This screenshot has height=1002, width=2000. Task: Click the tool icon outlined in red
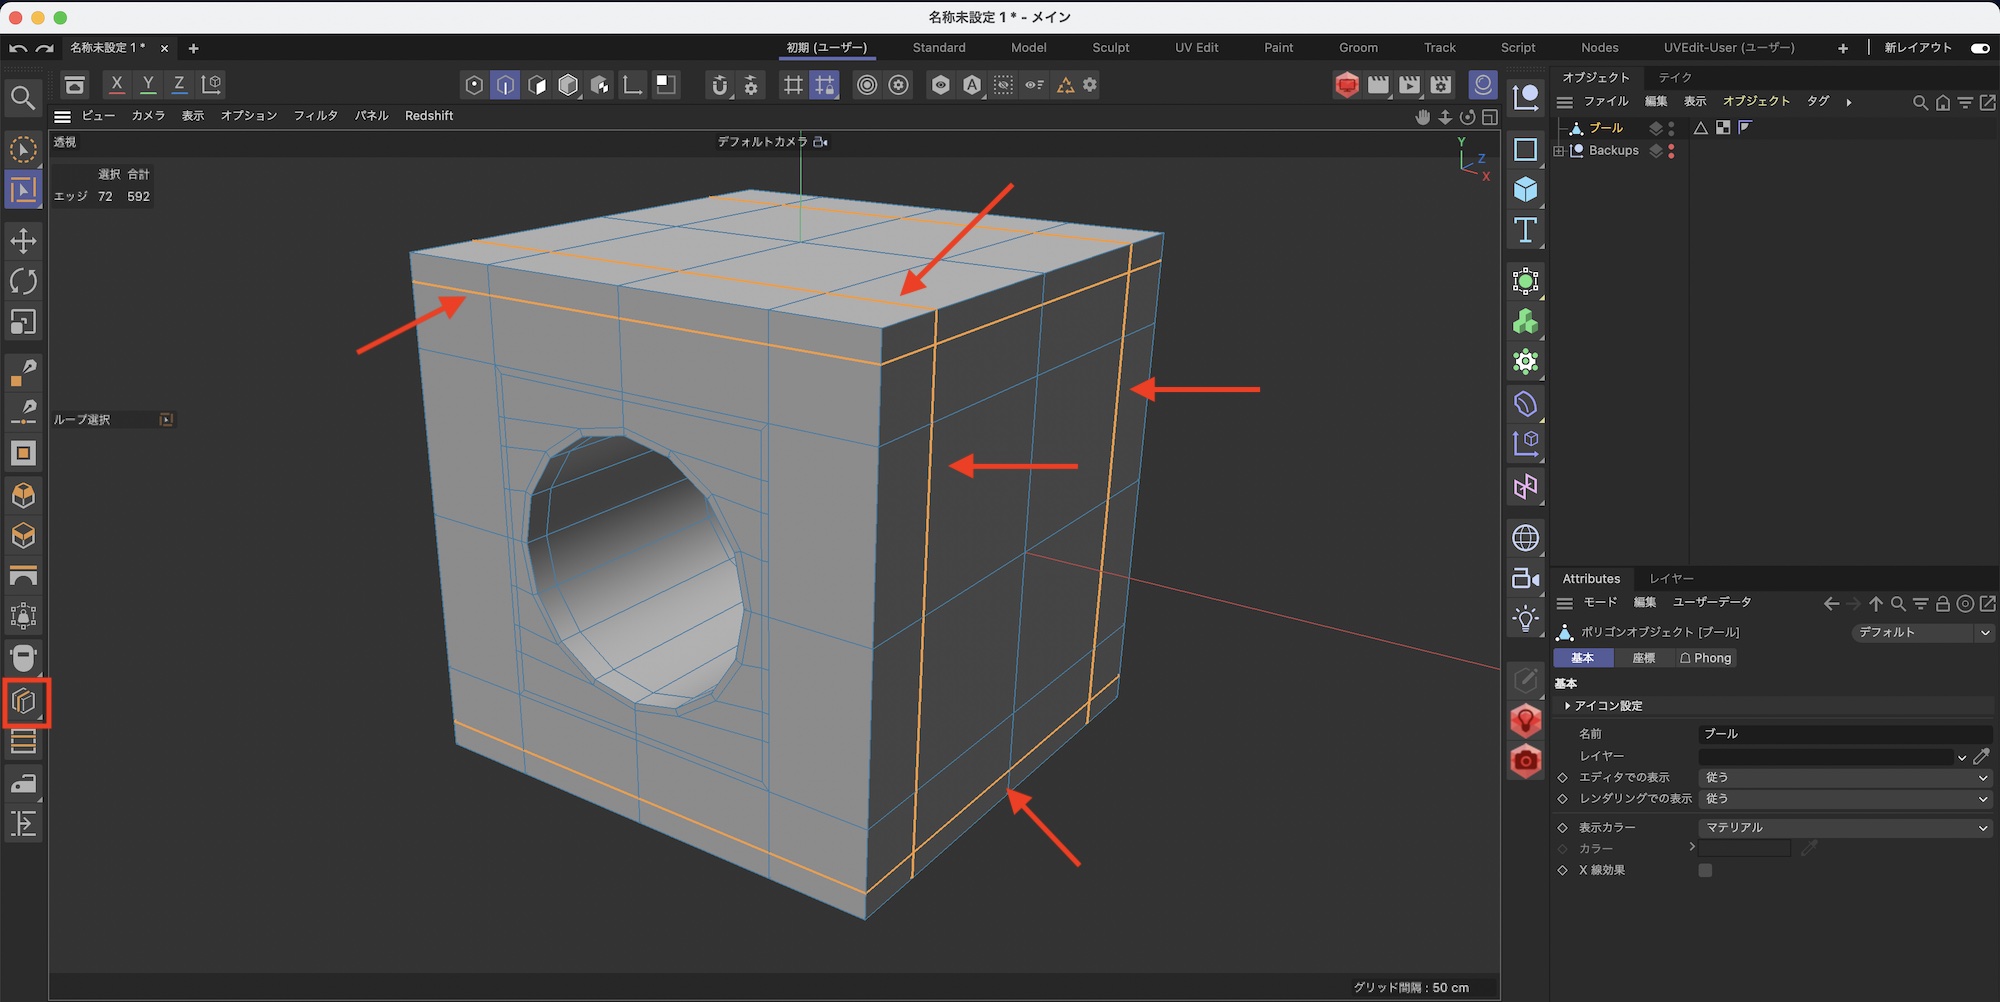click(25, 702)
